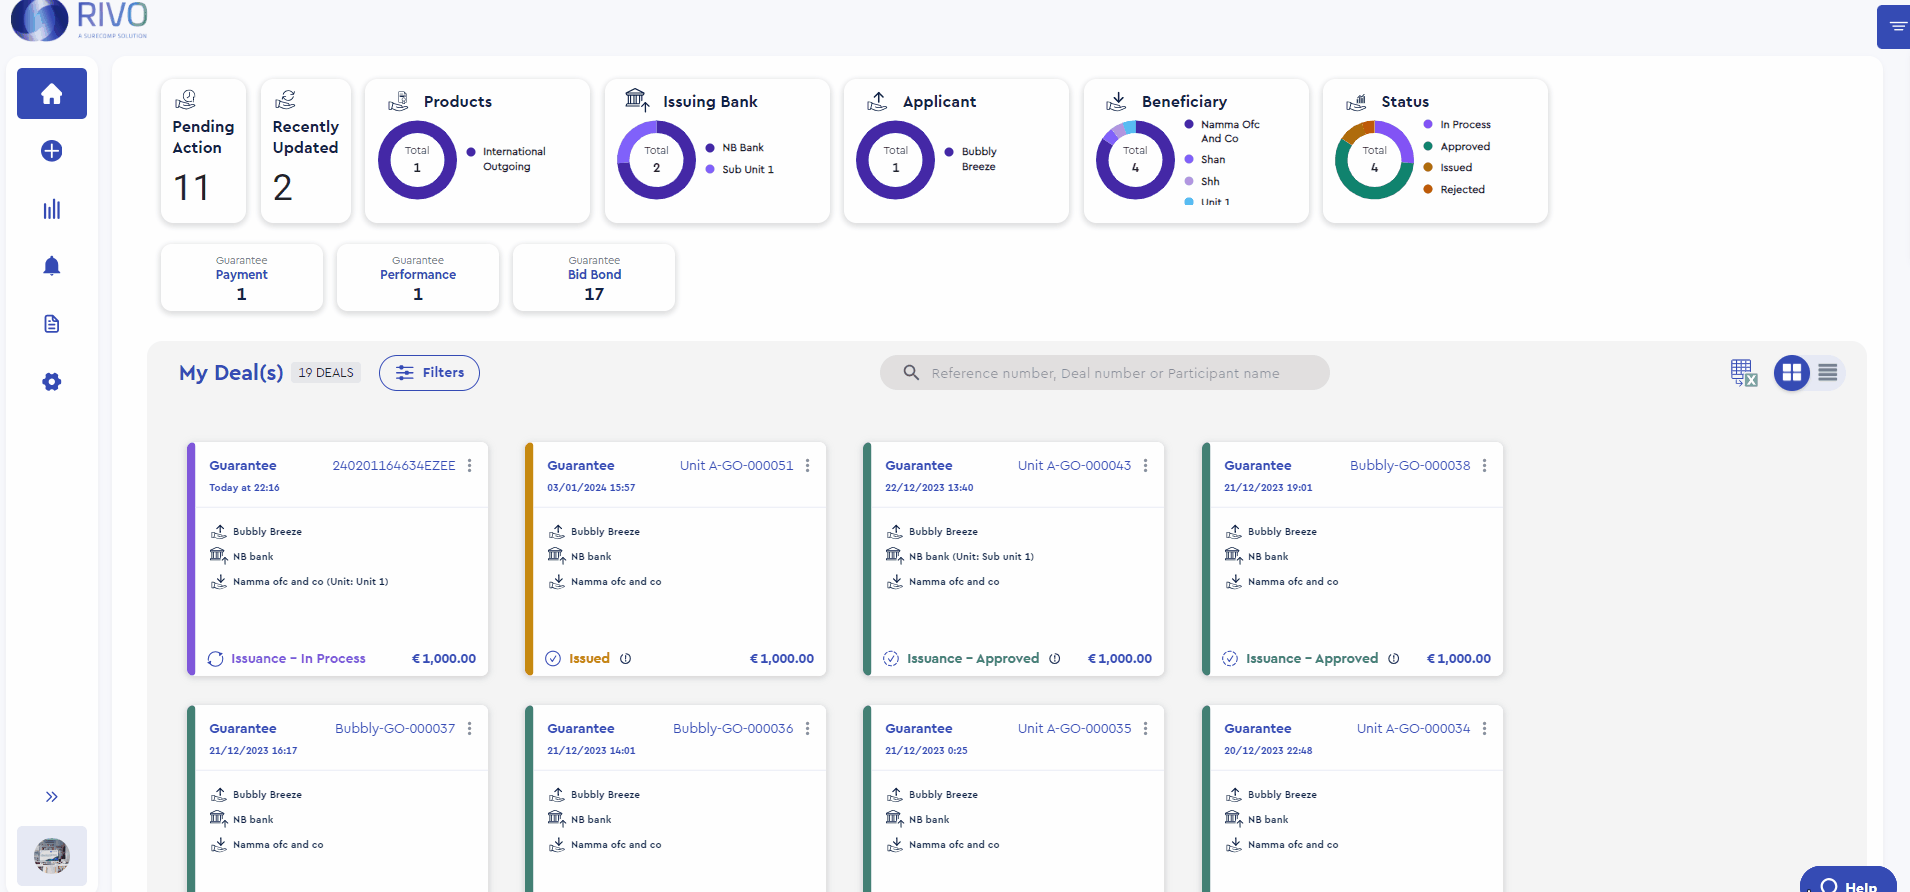This screenshot has width=1910, height=892.
Task: Click Beneficiary download icon header
Action: tap(1116, 101)
